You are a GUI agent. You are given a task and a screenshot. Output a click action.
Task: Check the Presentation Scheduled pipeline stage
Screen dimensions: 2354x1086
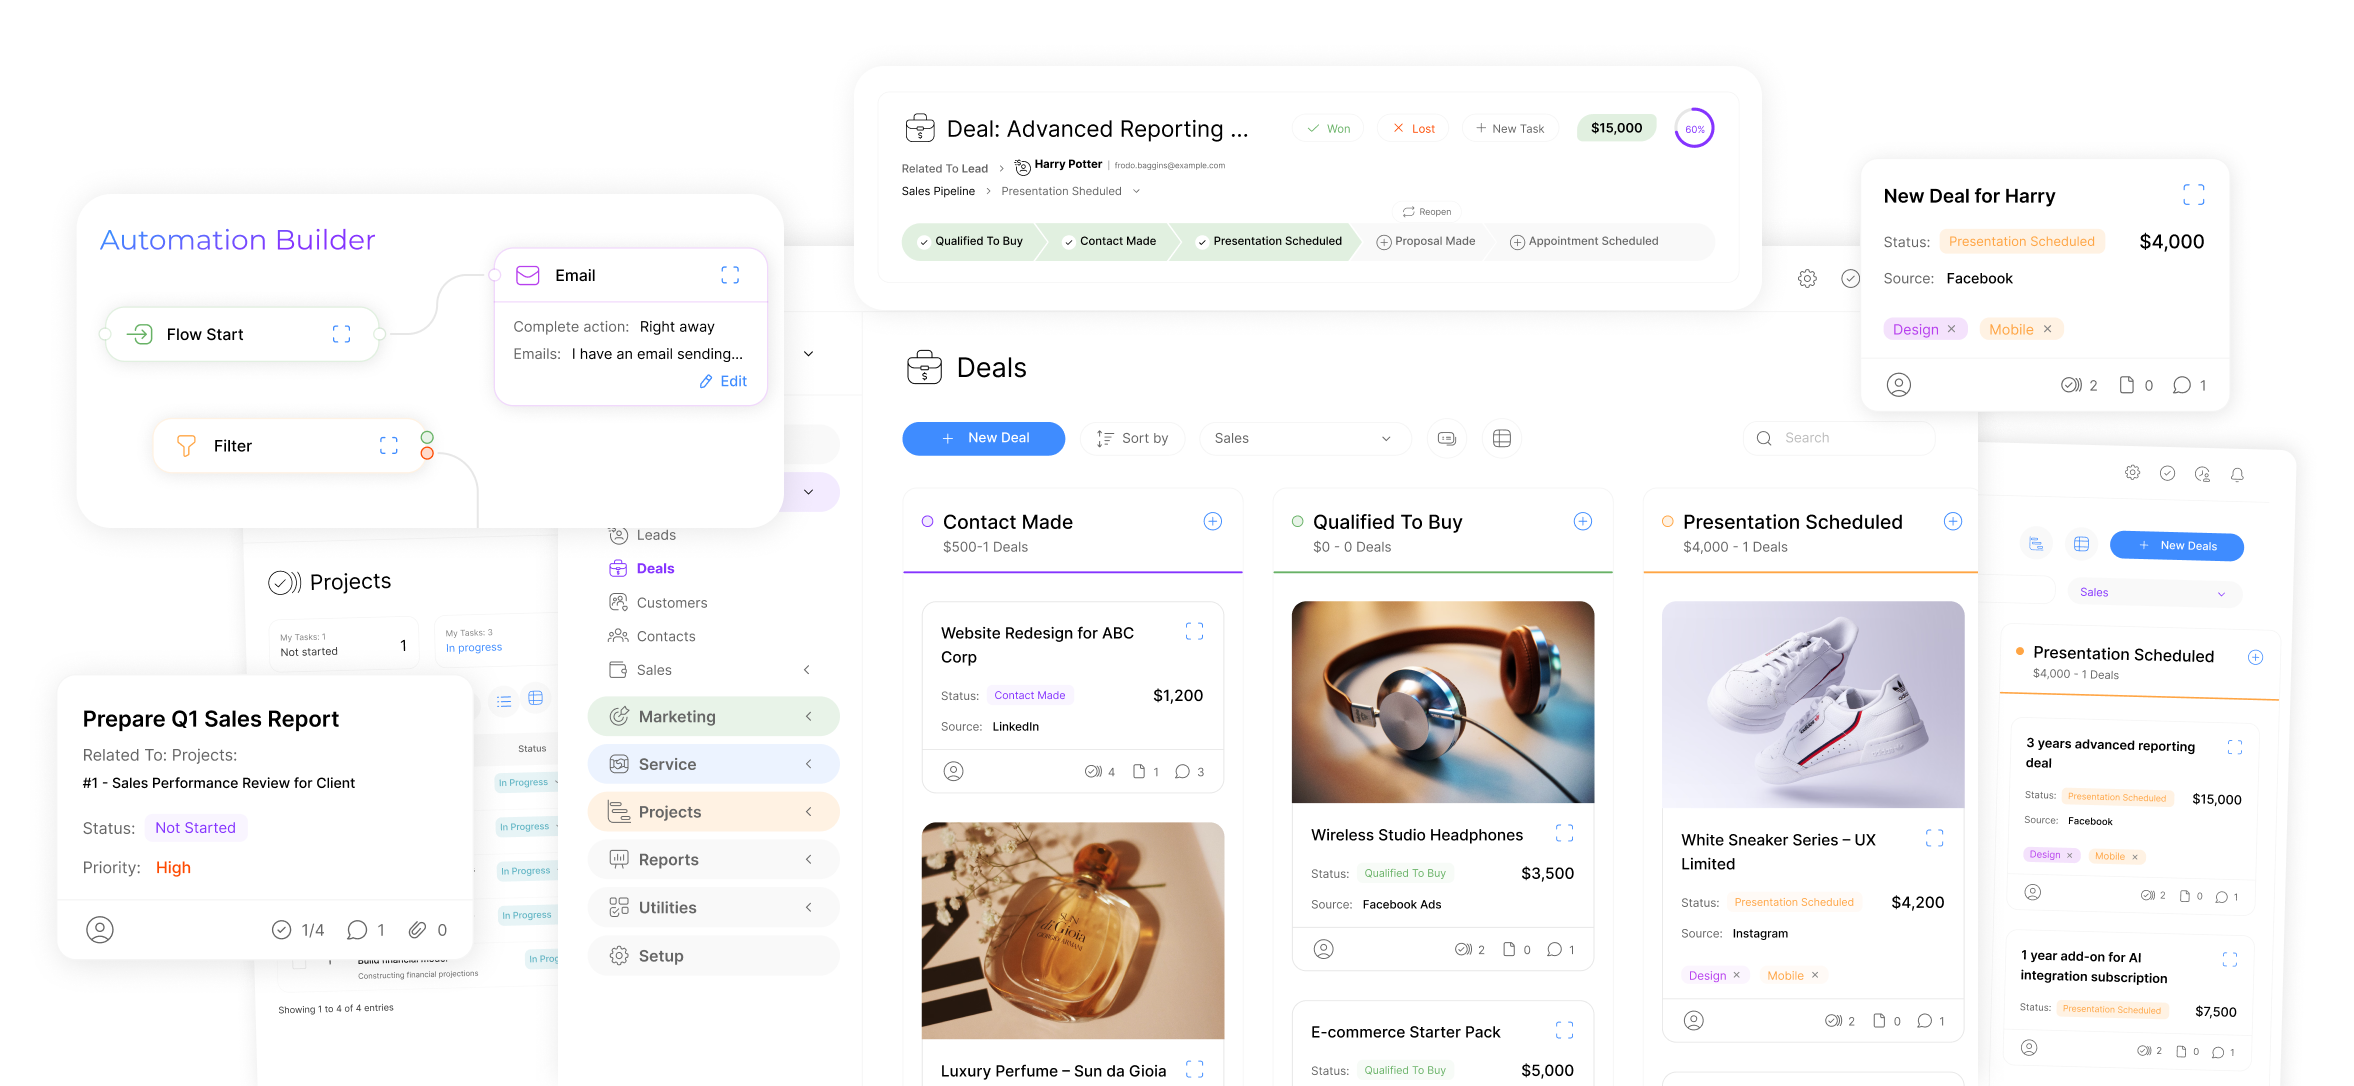coord(1268,241)
